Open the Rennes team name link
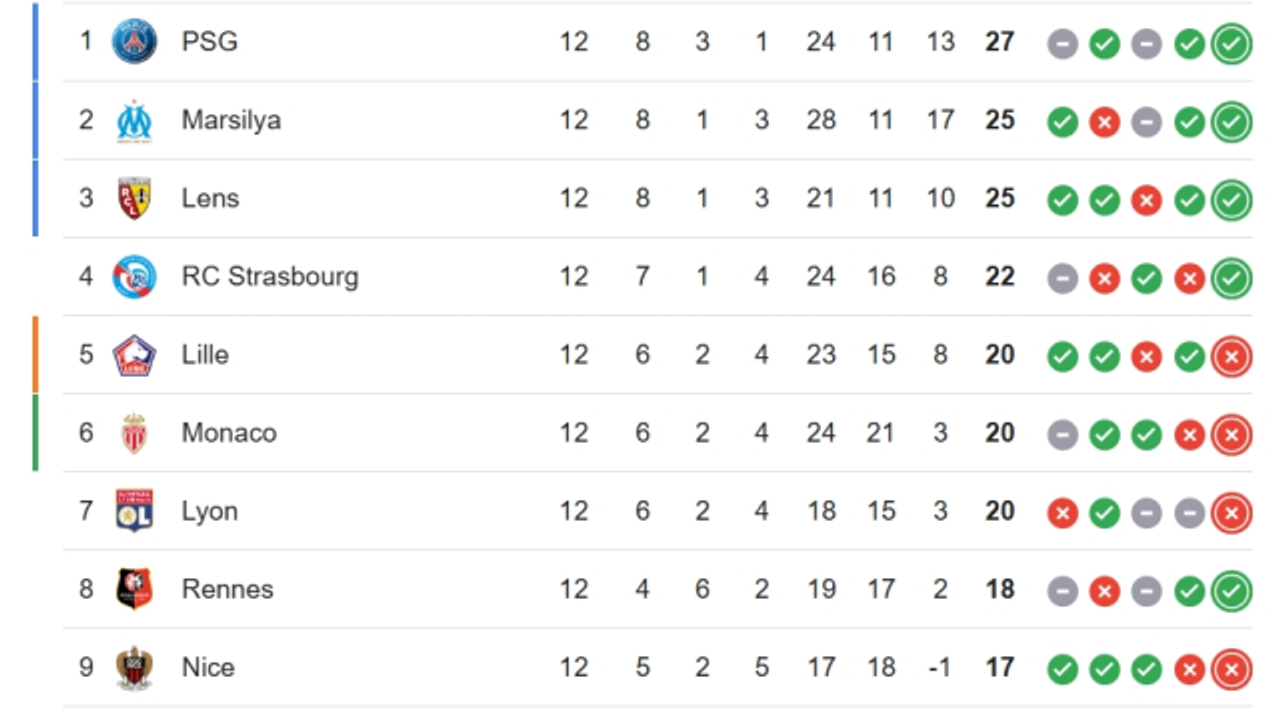This screenshot has height=720, width=1280. [227, 589]
